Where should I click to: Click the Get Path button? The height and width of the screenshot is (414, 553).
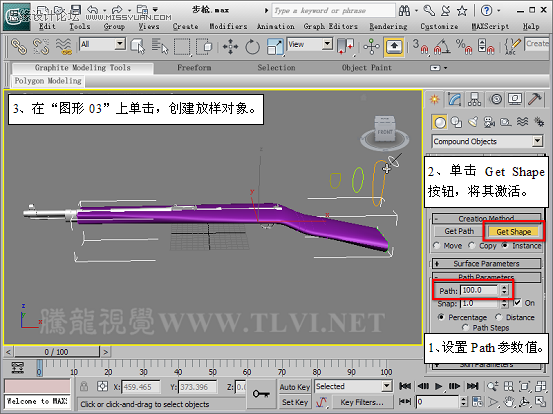459,231
